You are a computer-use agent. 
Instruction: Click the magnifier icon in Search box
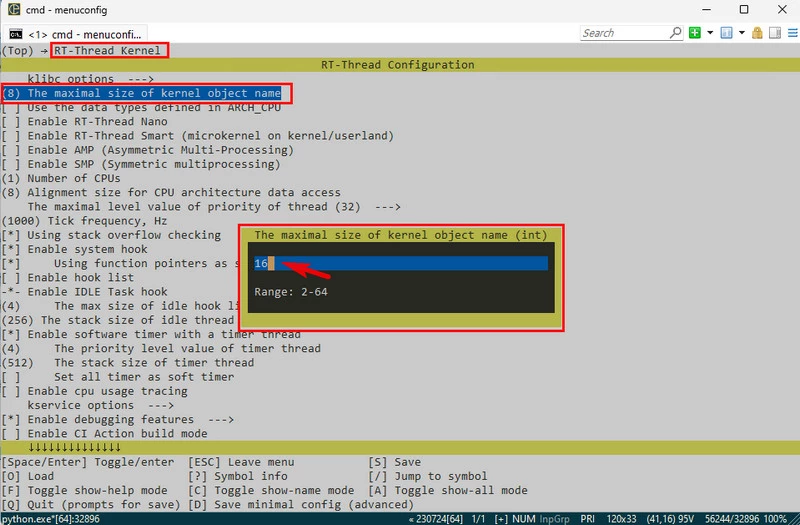[x=675, y=33]
